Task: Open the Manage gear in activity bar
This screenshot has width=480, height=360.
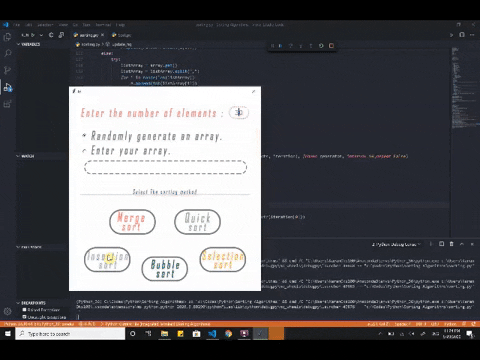Action: [7, 311]
